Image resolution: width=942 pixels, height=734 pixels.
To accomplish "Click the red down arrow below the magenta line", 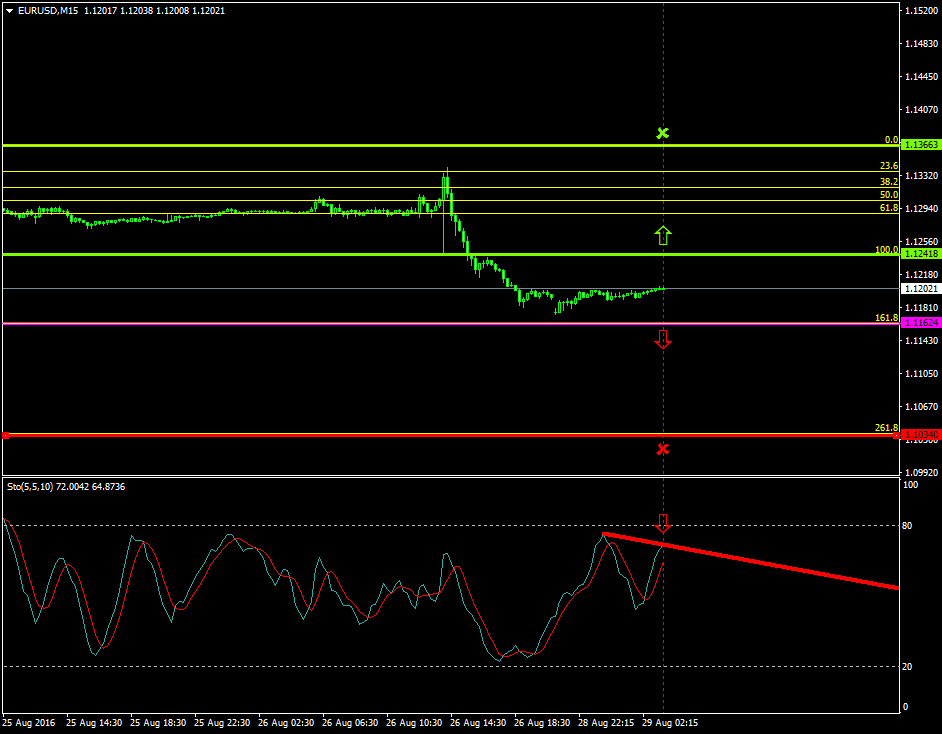I will point(663,339).
